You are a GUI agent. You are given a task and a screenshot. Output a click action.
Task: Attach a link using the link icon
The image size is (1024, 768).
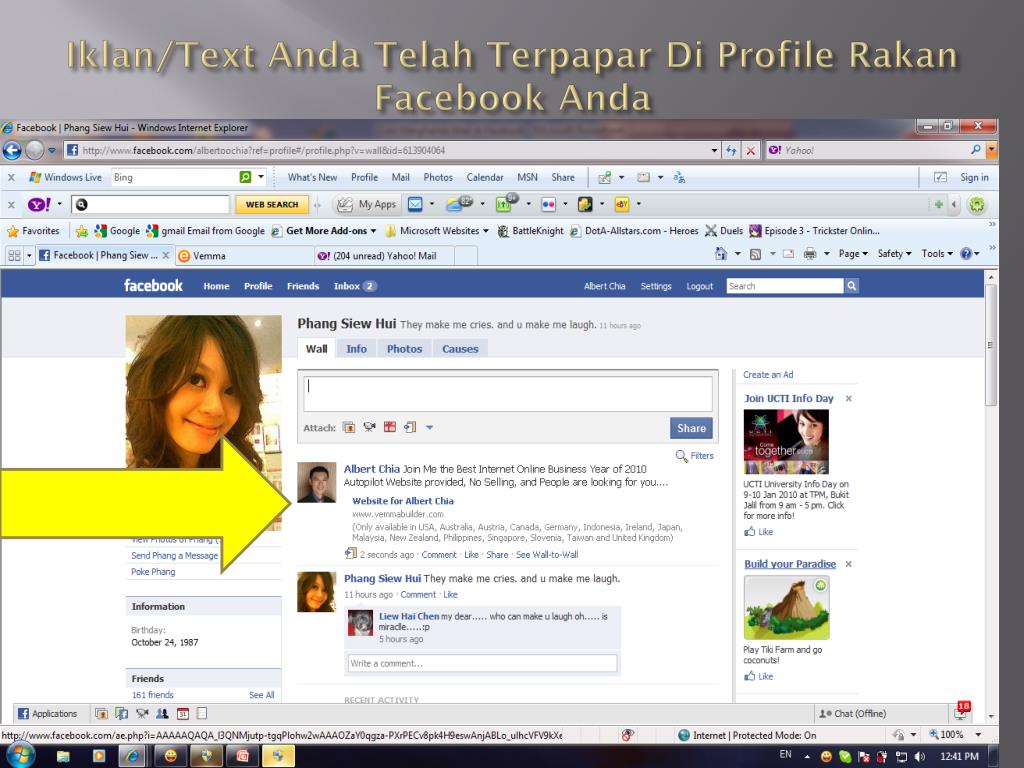point(409,427)
